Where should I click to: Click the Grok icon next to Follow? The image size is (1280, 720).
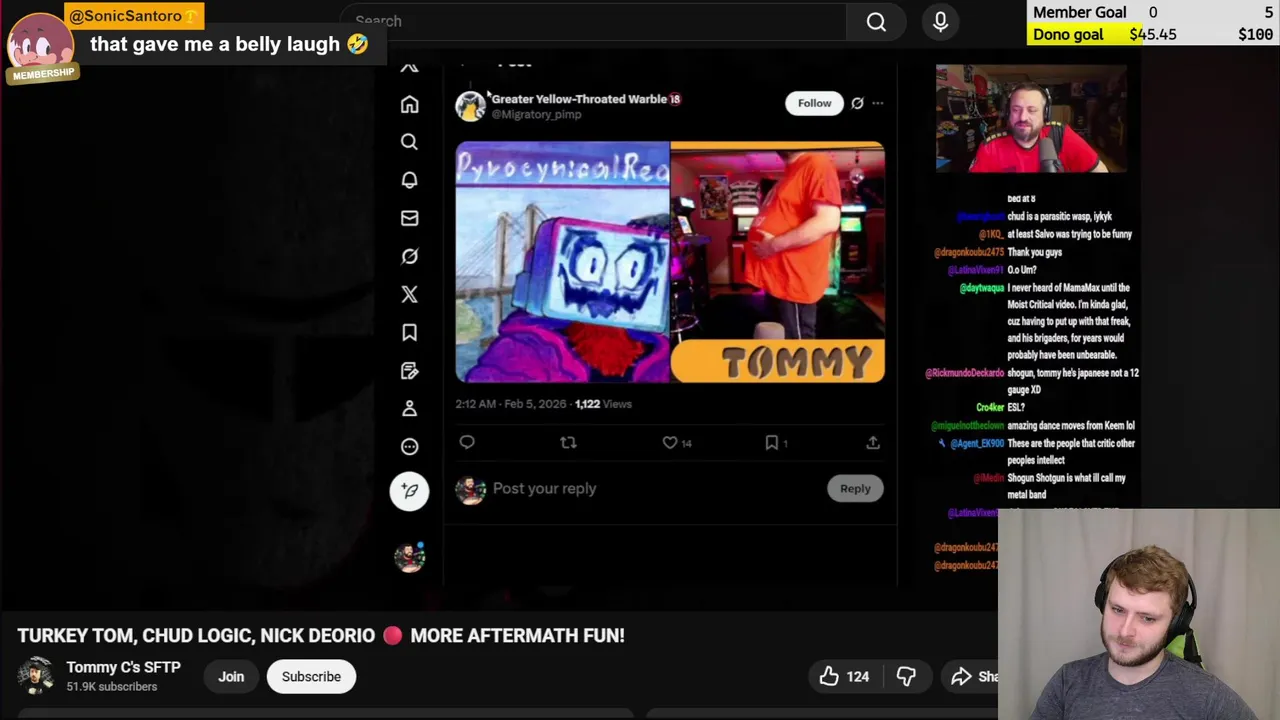[x=857, y=103]
